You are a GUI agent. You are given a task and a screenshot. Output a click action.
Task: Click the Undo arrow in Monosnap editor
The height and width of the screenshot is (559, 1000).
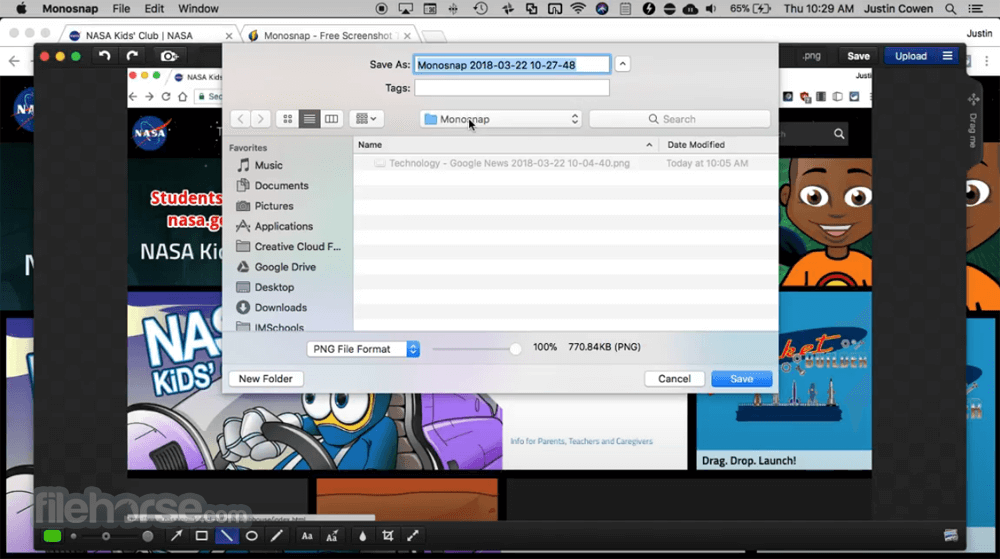(x=105, y=56)
